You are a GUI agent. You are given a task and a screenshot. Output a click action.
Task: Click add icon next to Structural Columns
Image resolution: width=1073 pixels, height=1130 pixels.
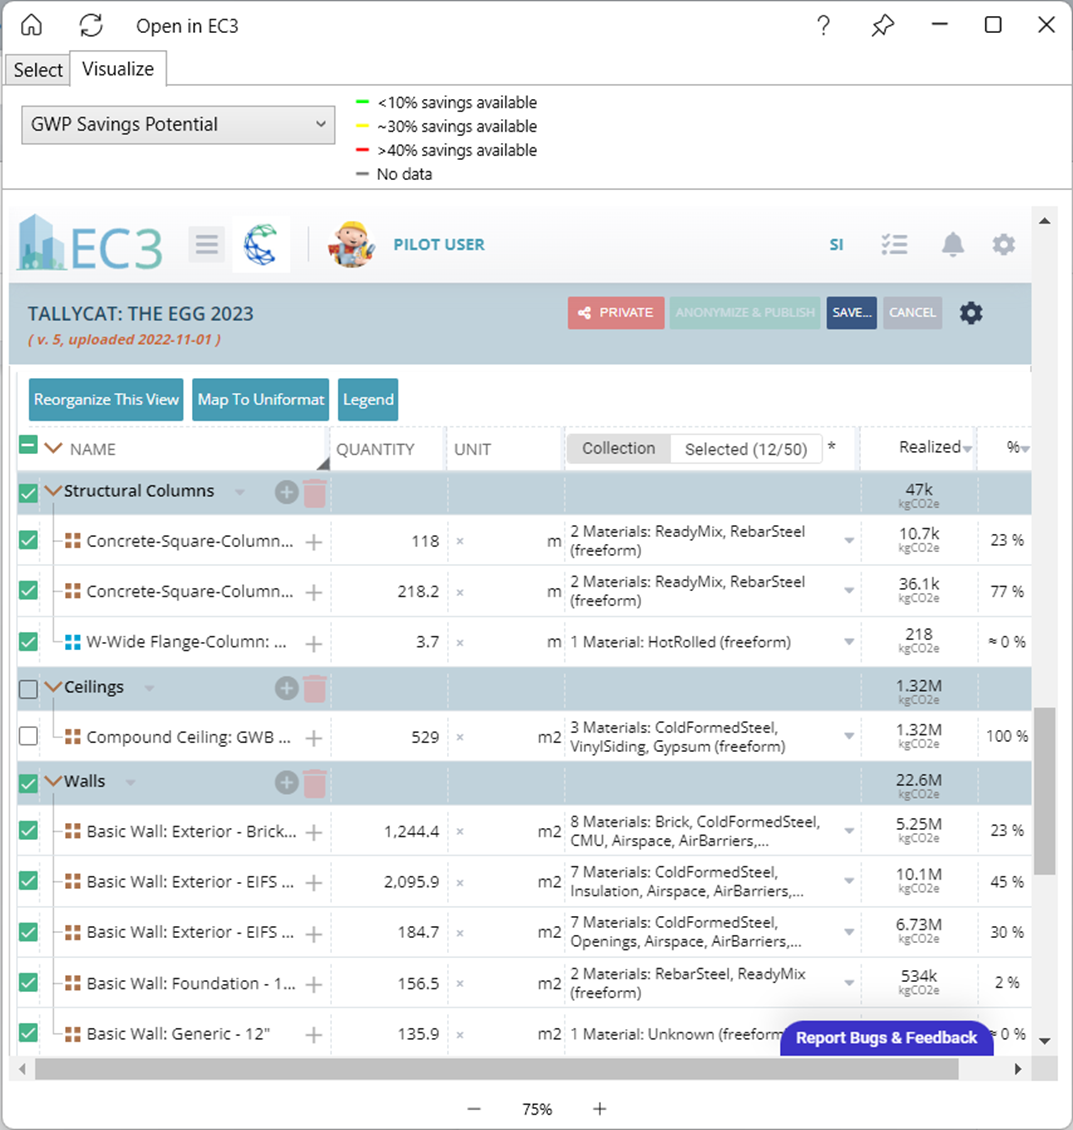point(287,492)
